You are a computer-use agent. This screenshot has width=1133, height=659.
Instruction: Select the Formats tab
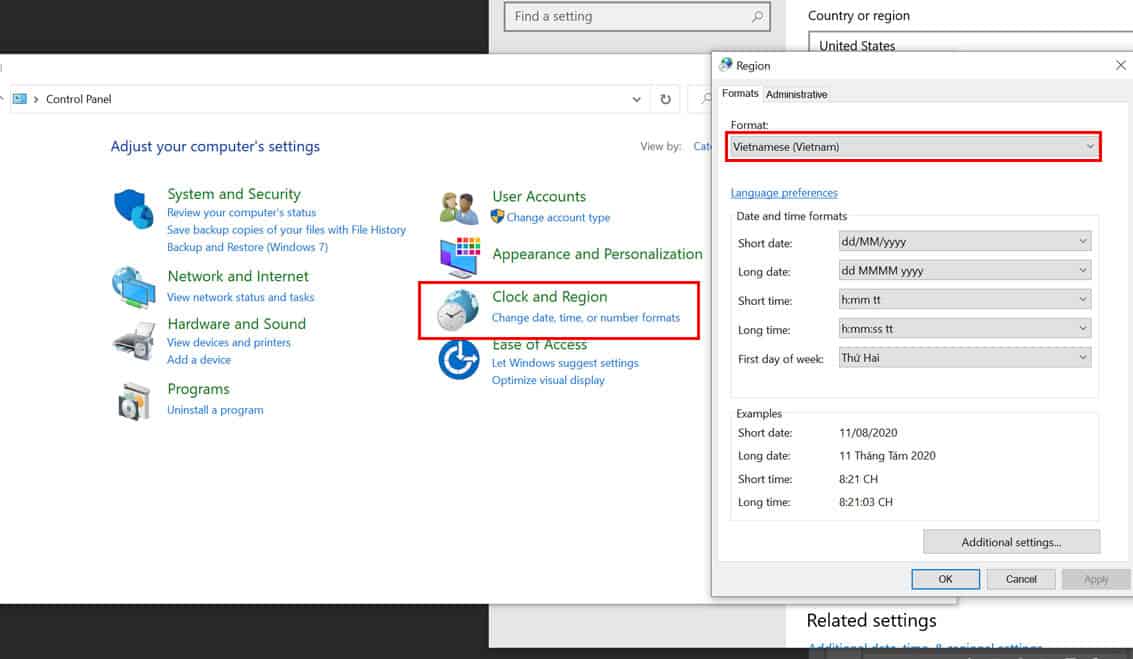740,94
